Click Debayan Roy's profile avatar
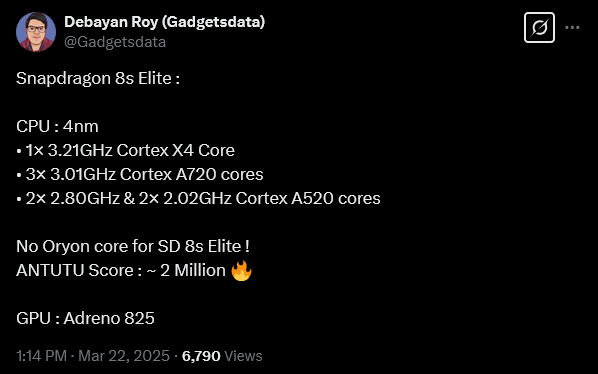Image resolution: width=598 pixels, height=374 pixels. (36, 32)
